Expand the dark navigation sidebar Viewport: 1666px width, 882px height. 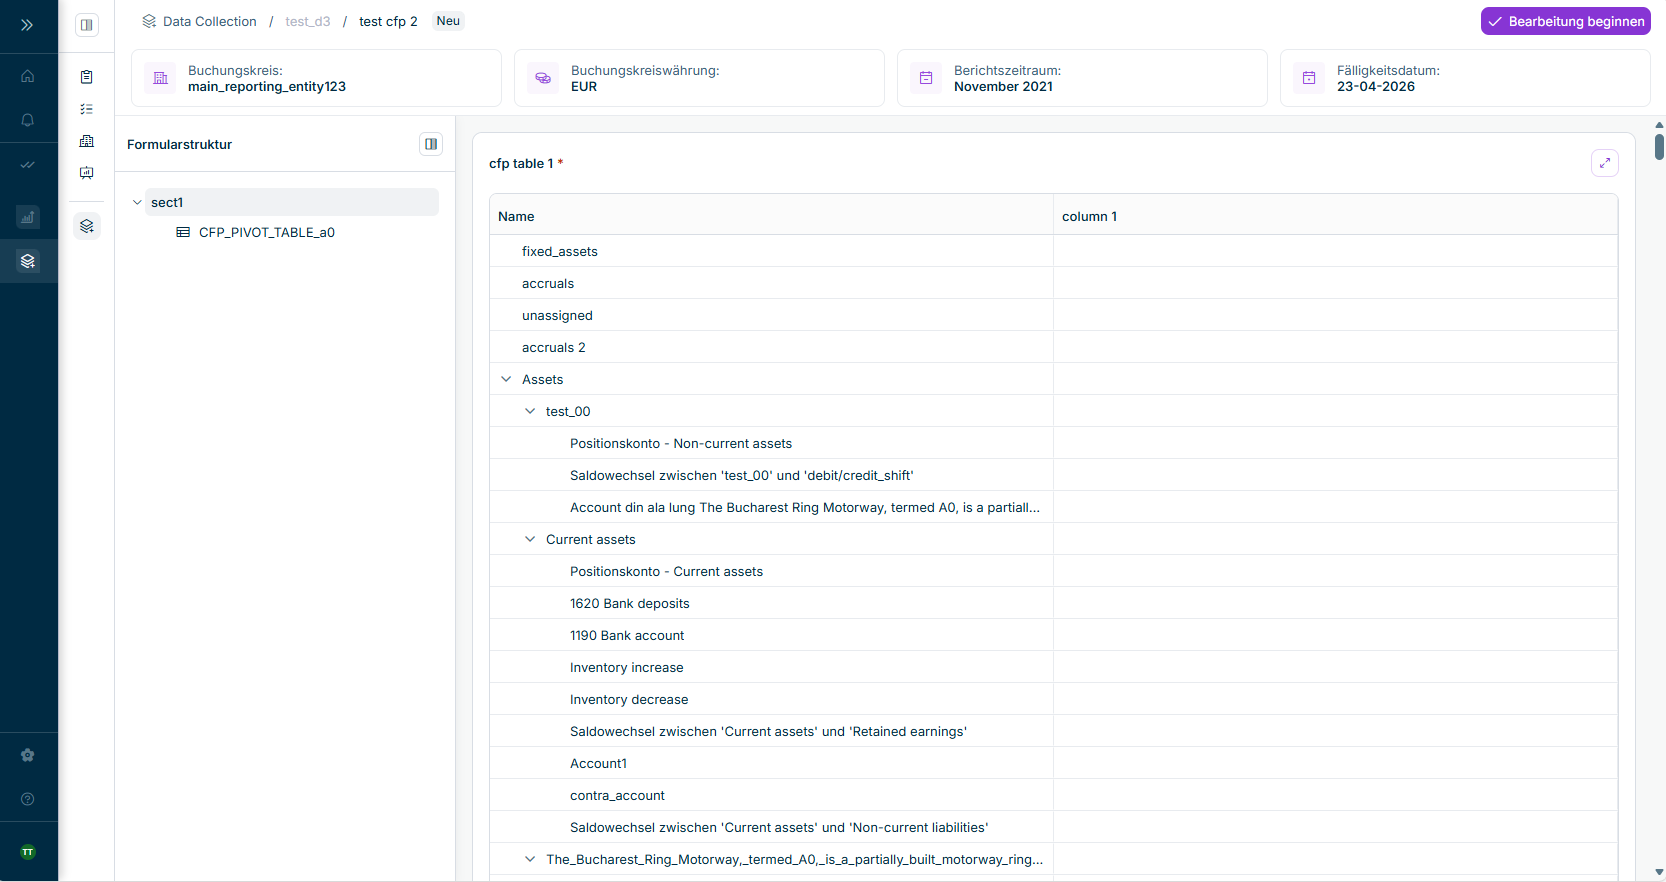coord(27,25)
